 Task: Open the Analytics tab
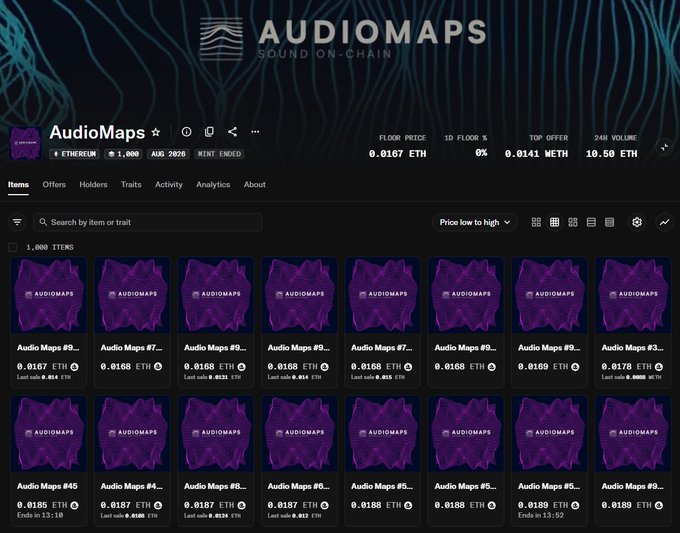(x=213, y=185)
